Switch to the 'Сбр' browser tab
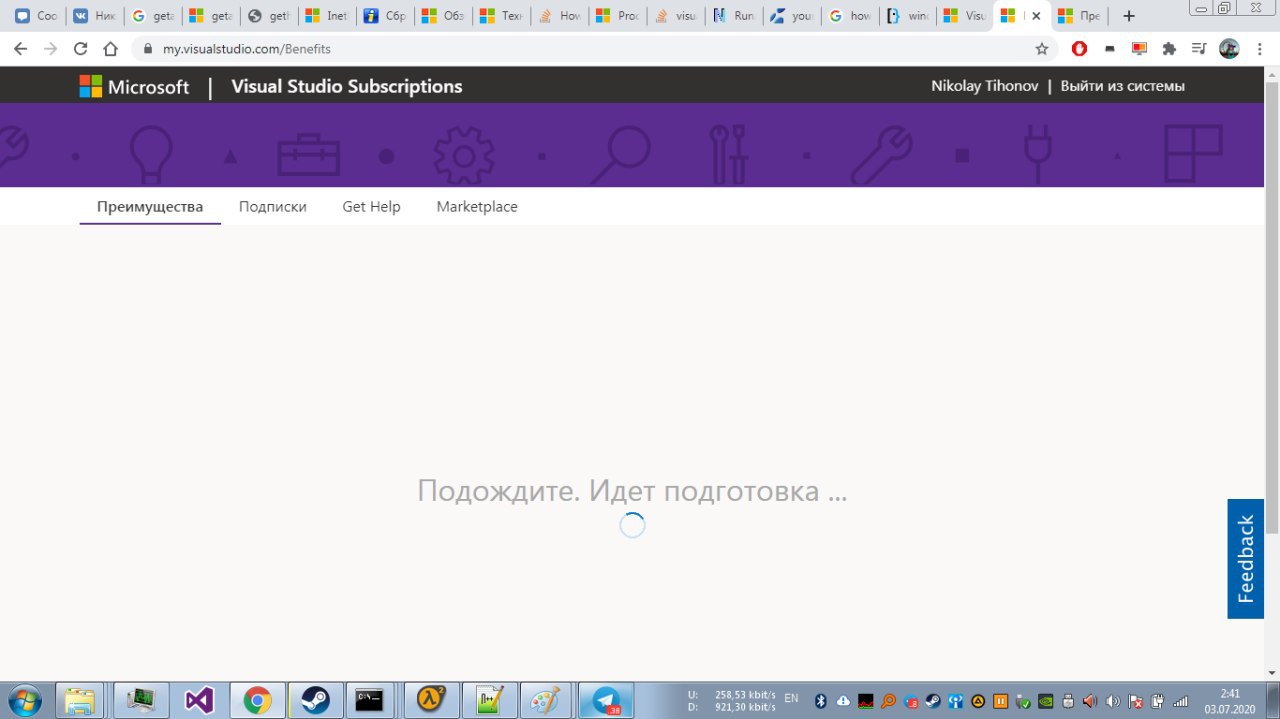The height and width of the screenshot is (719, 1280). coord(385,16)
